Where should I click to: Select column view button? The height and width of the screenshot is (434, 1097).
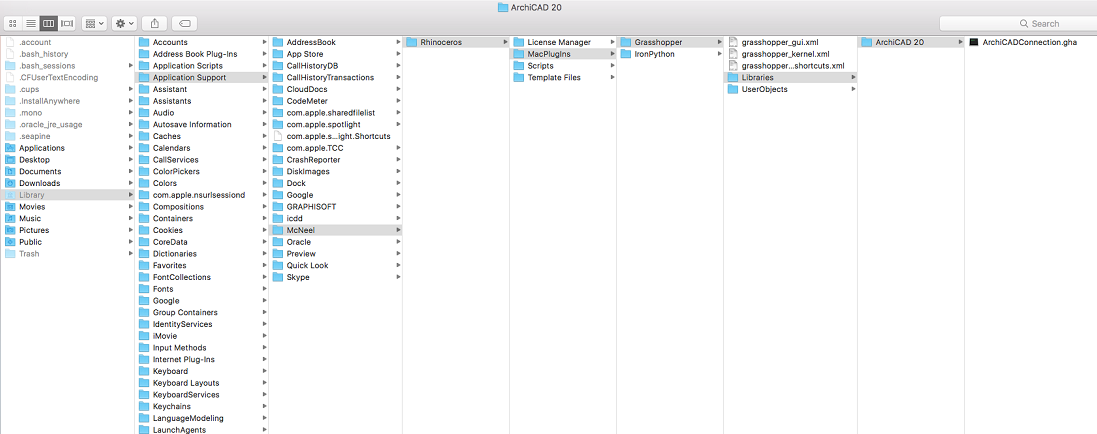tap(48, 23)
